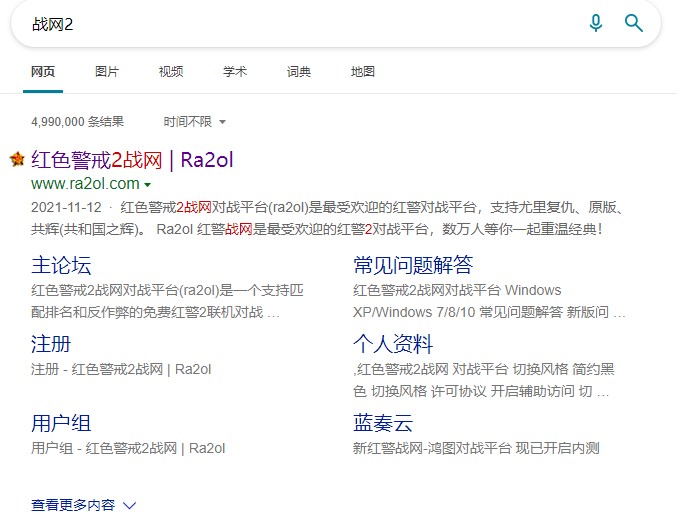Expand 查看更多内容 to show more

coord(83,505)
